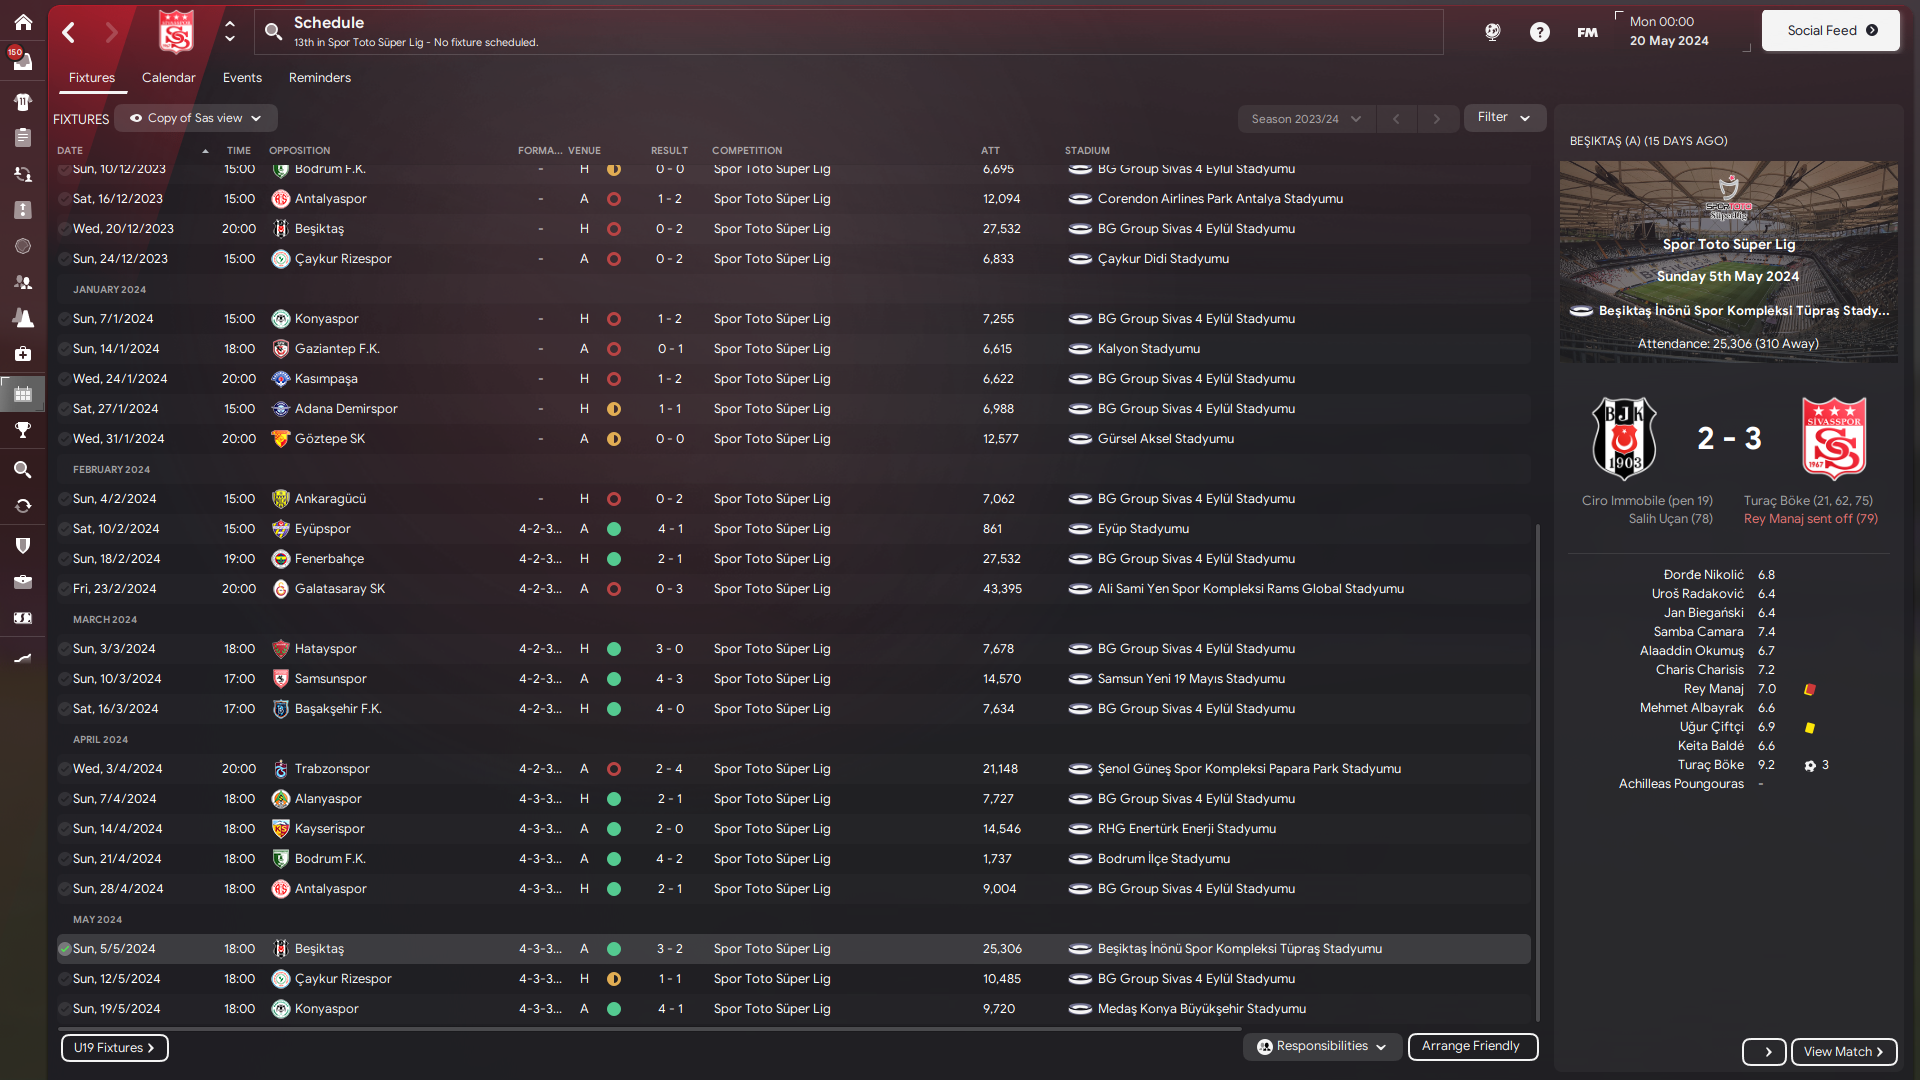This screenshot has height=1080, width=1920.
Task: Go back with the left arrow
Action: [69, 32]
